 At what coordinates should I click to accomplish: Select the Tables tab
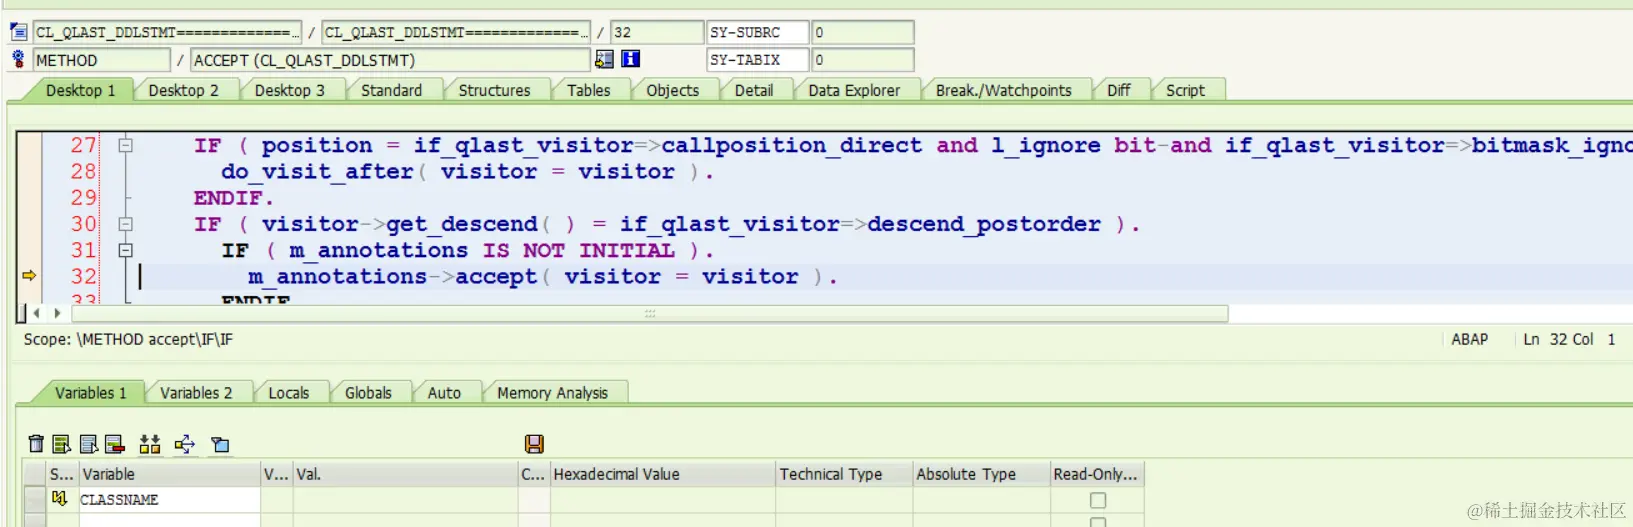pos(588,90)
